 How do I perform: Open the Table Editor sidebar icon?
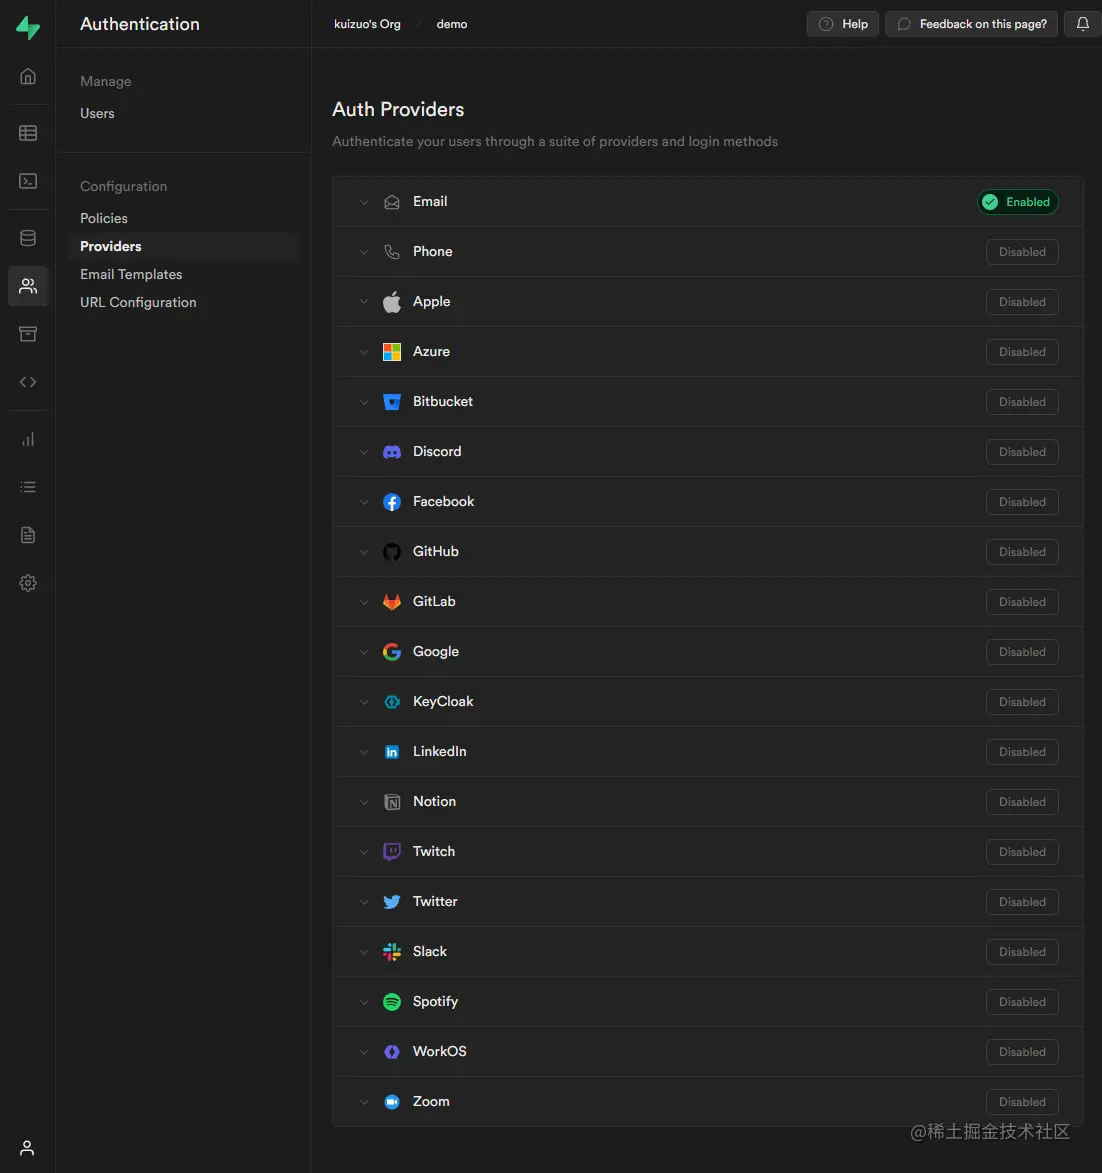(28, 133)
